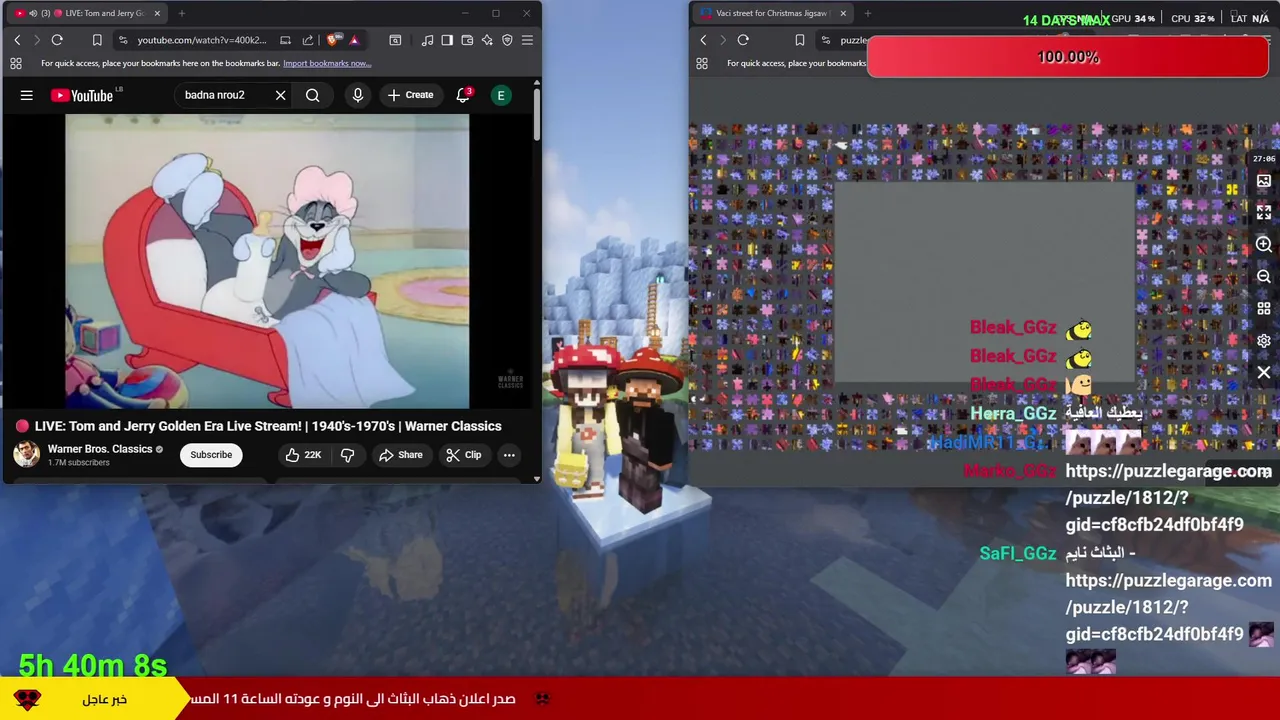Start voice search with the microphone

point(357,95)
